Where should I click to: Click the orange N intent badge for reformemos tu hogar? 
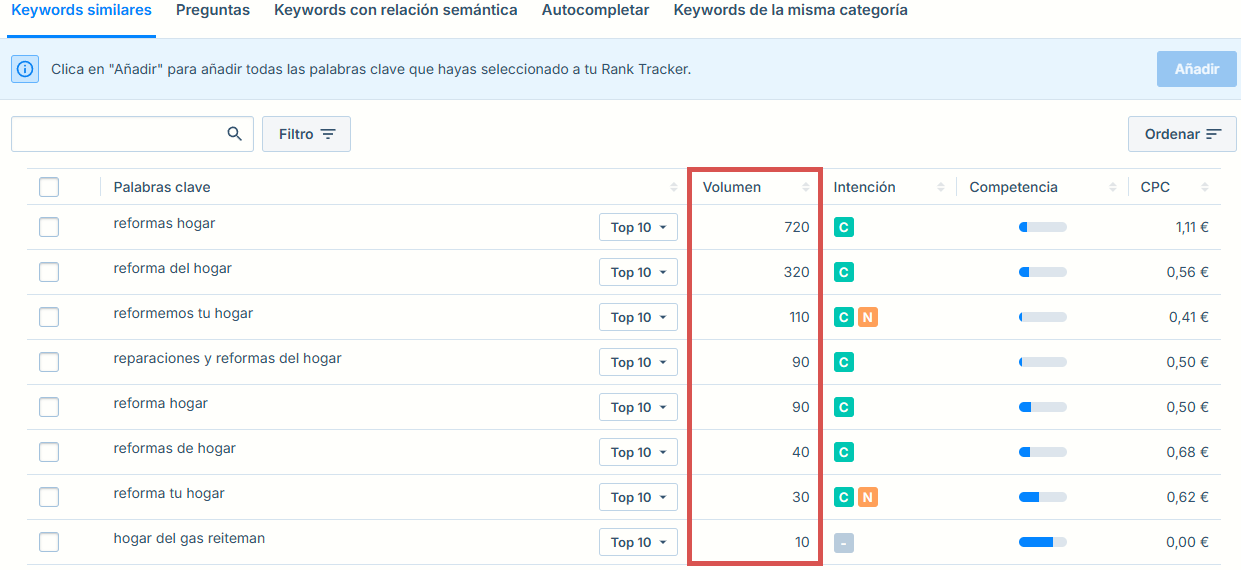click(867, 317)
